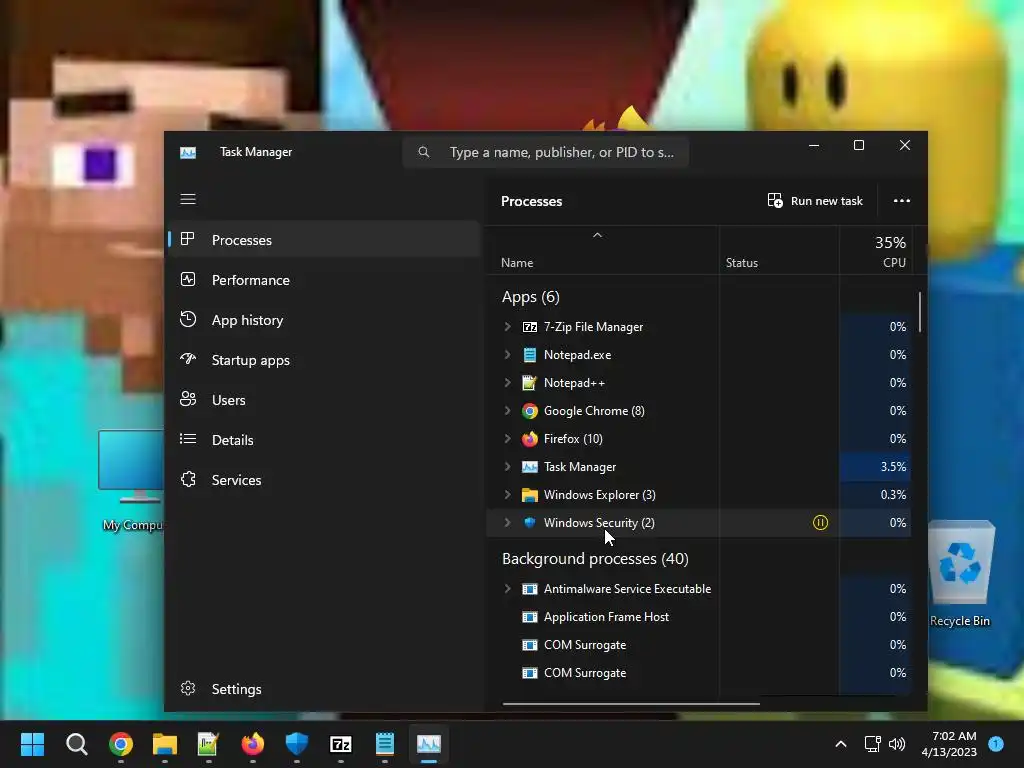Switch to the Performance page

325,280
